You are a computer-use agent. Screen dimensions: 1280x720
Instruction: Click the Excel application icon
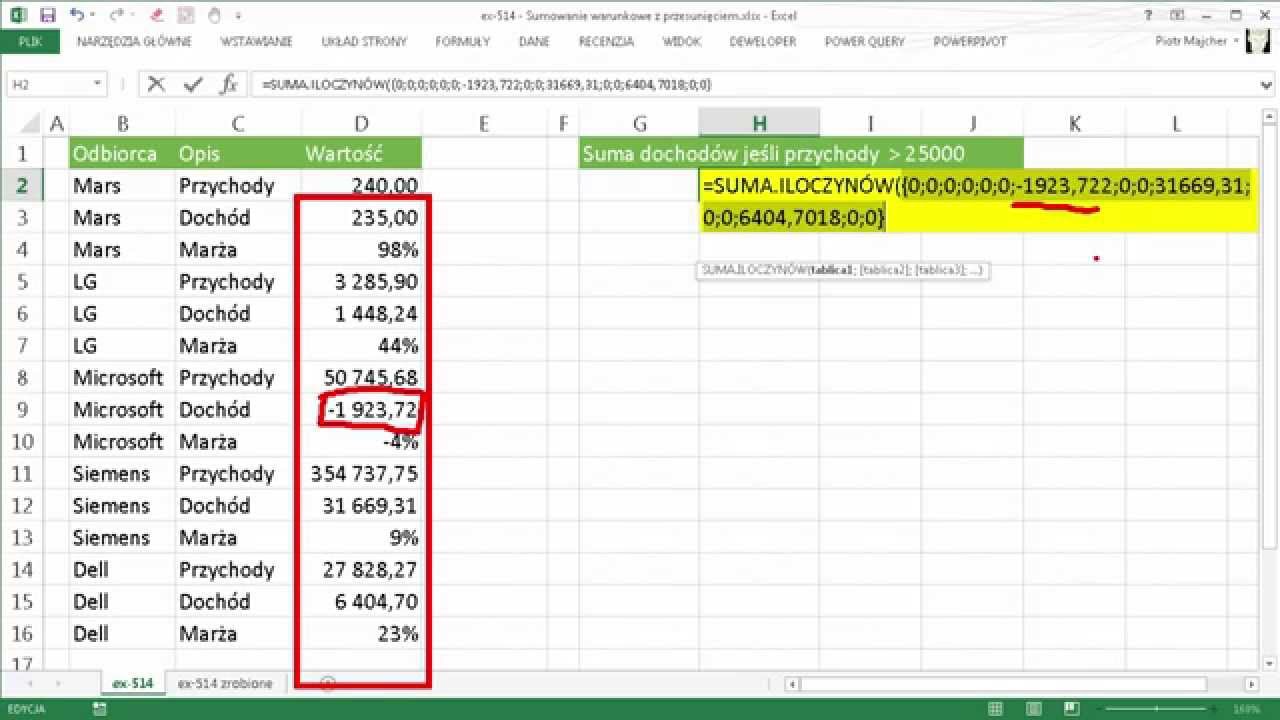coord(17,16)
